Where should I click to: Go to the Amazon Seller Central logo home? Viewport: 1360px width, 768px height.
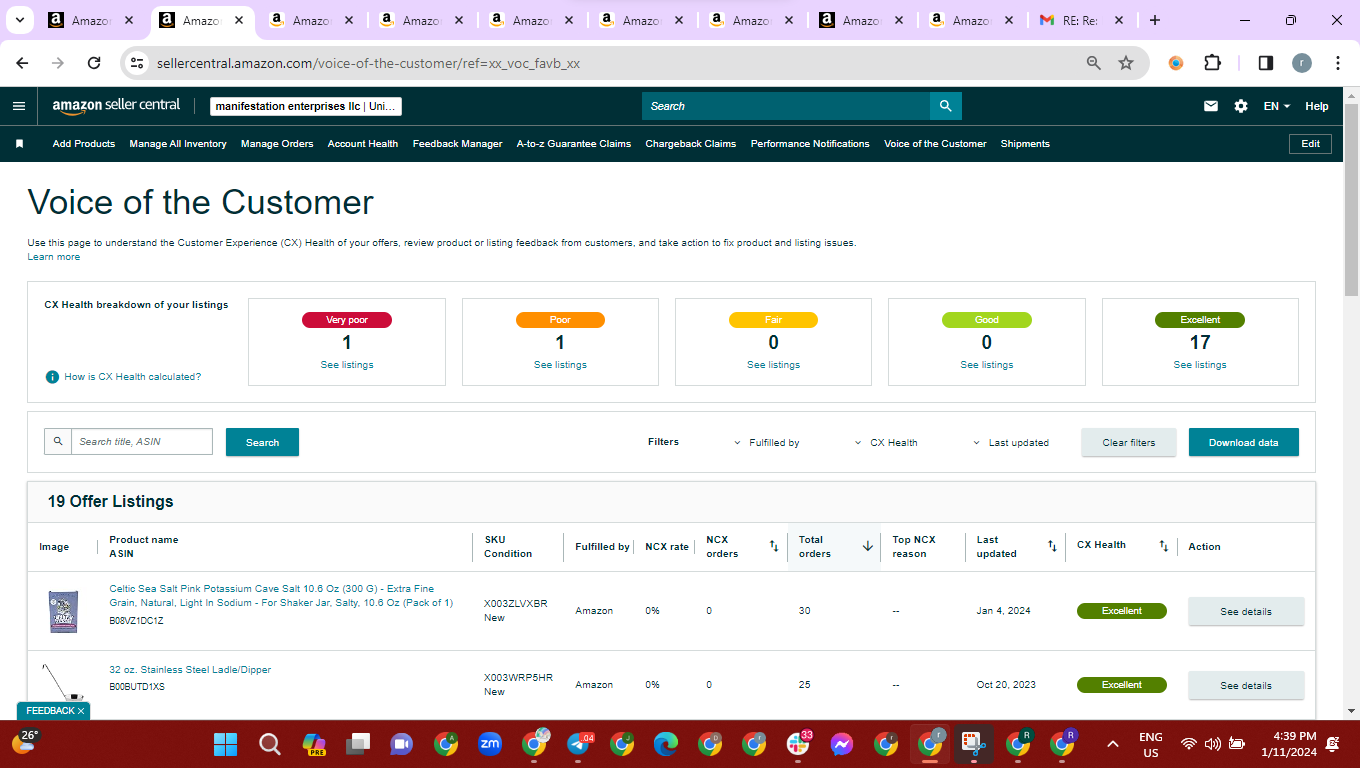(x=116, y=105)
